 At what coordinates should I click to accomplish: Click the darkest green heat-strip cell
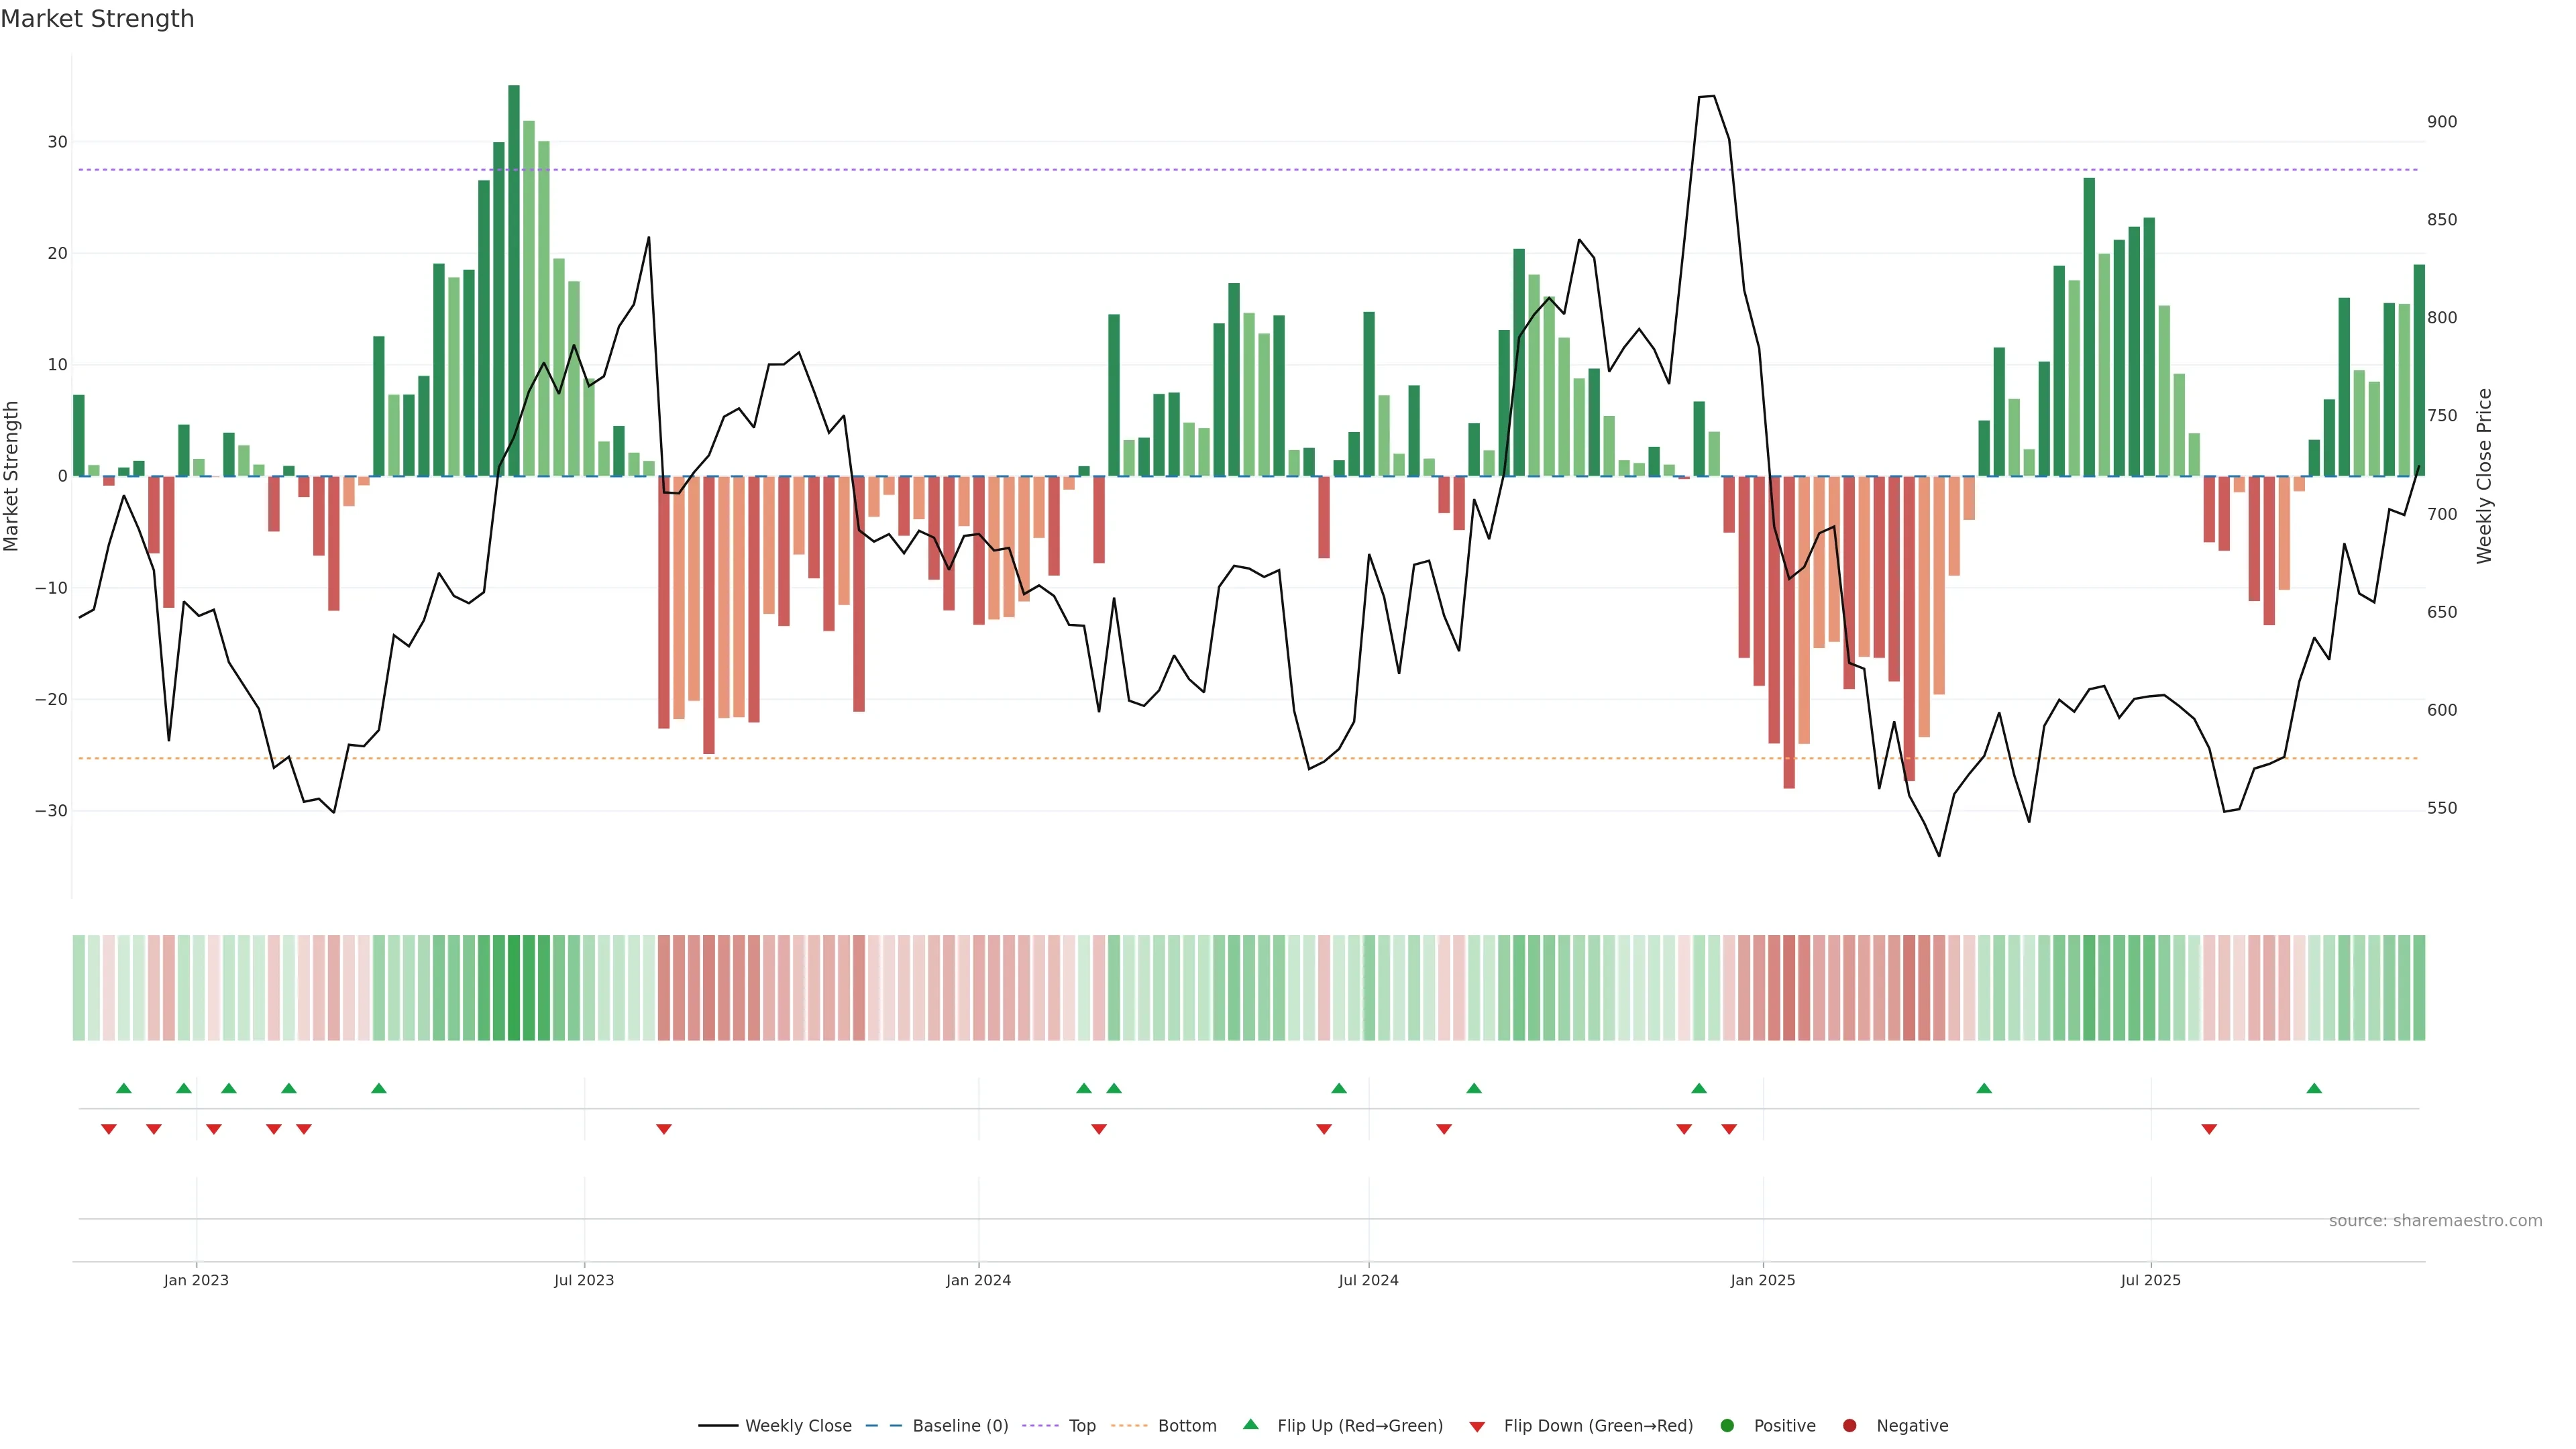click(x=514, y=988)
